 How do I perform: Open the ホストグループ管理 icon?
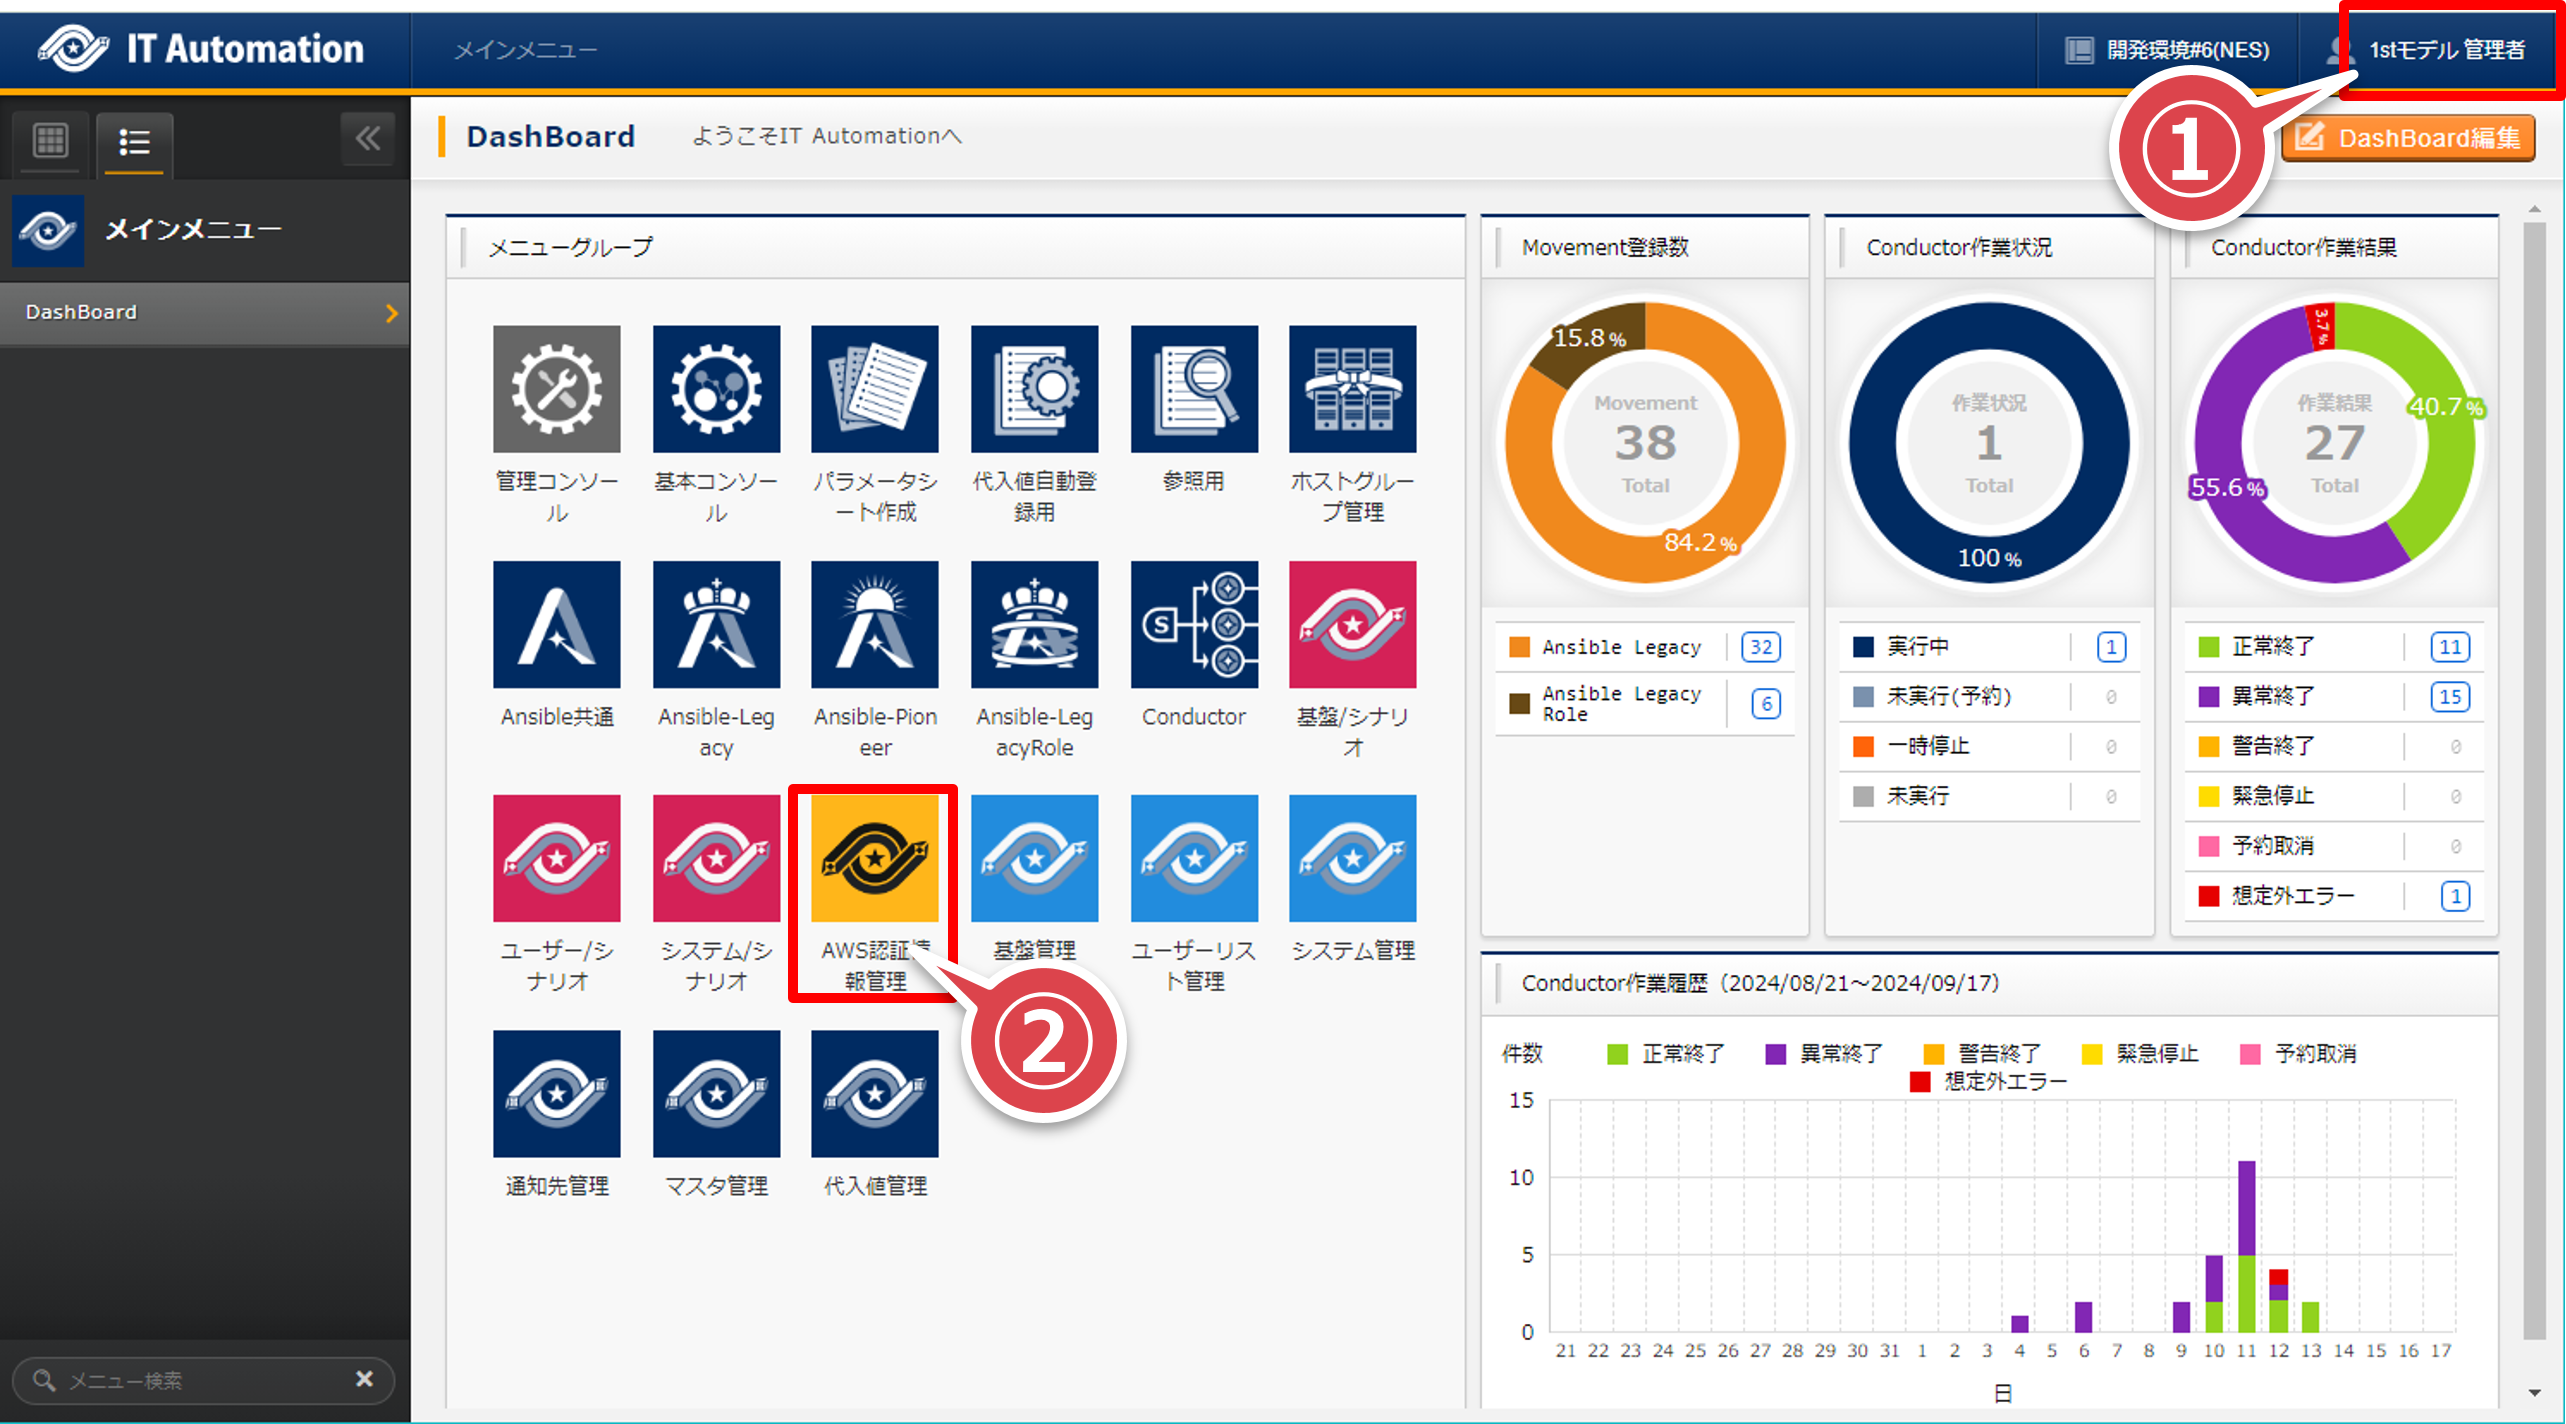(x=1352, y=389)
